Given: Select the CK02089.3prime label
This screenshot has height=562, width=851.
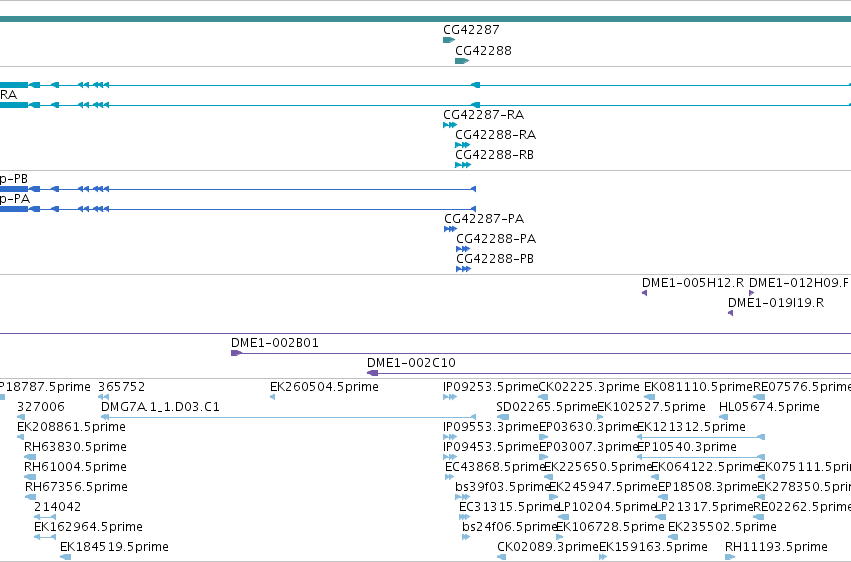Looking at the screenshot, I should [x=548, y=547].
